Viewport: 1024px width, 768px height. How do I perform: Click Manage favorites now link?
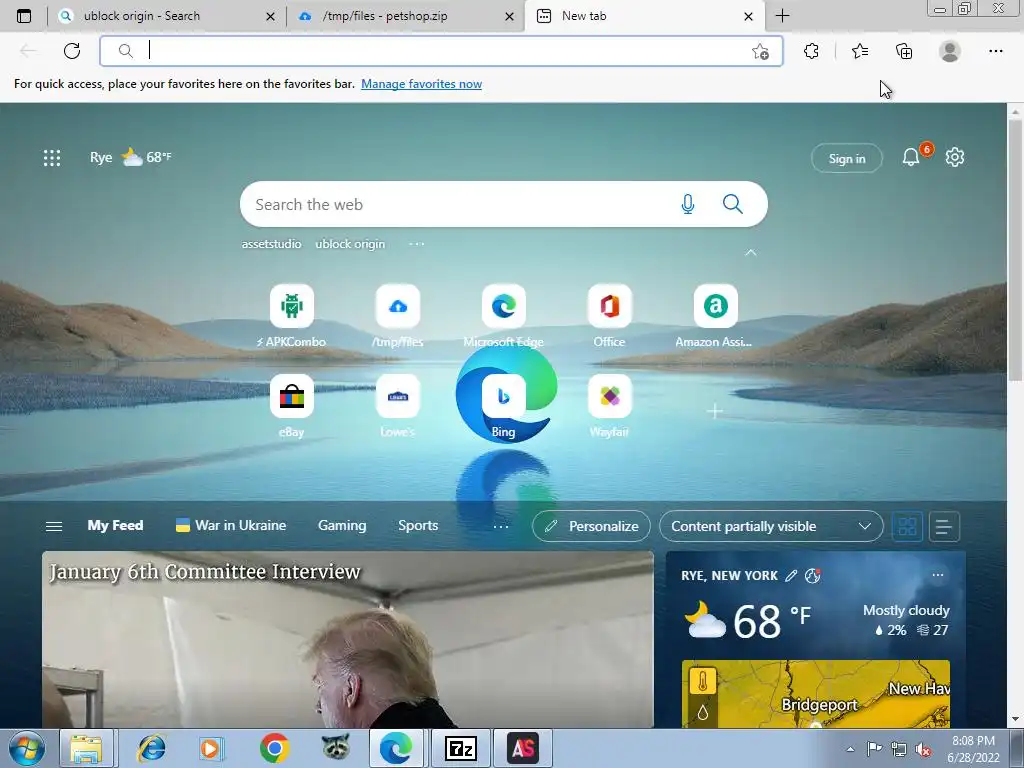tap(421, 84)
